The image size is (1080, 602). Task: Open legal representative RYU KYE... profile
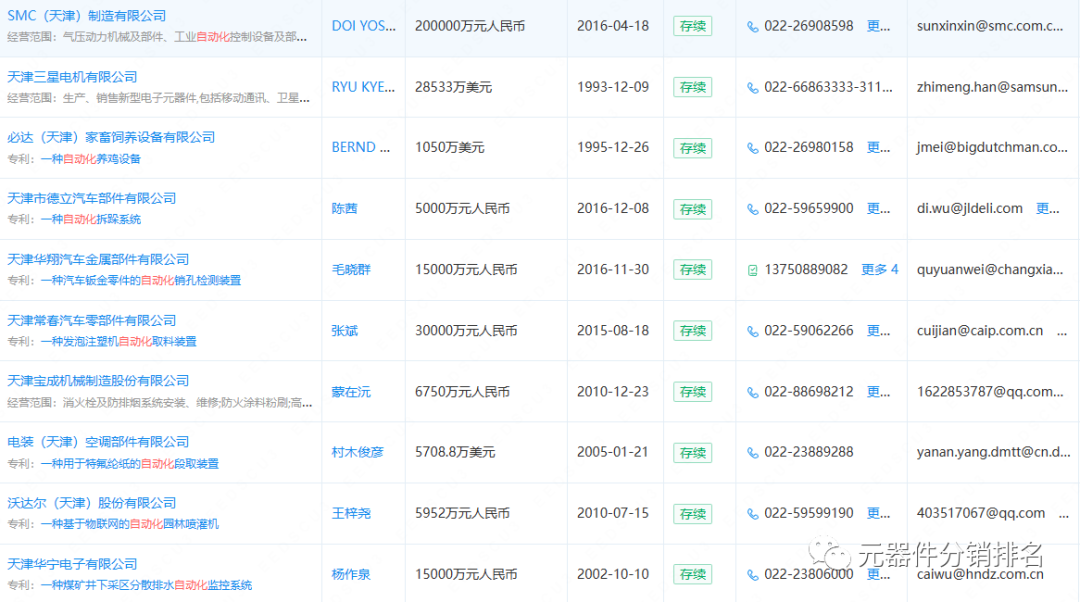tap(363, 87)
